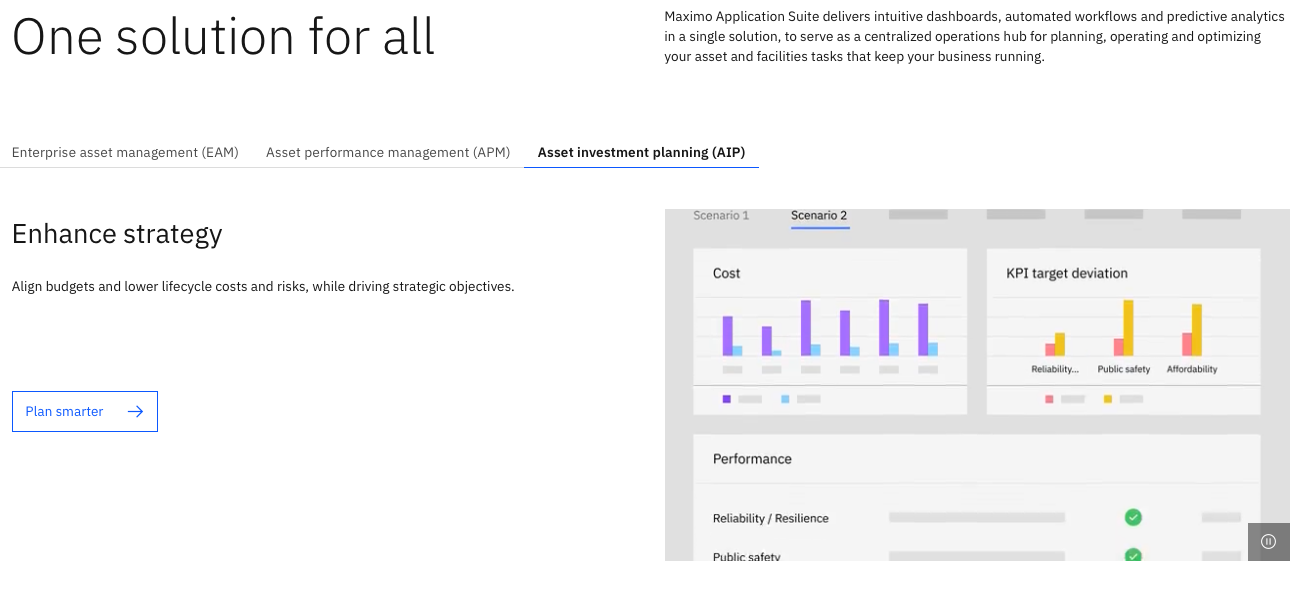
Task: Click the Enhance strategy heading
Action: (117, 234)
